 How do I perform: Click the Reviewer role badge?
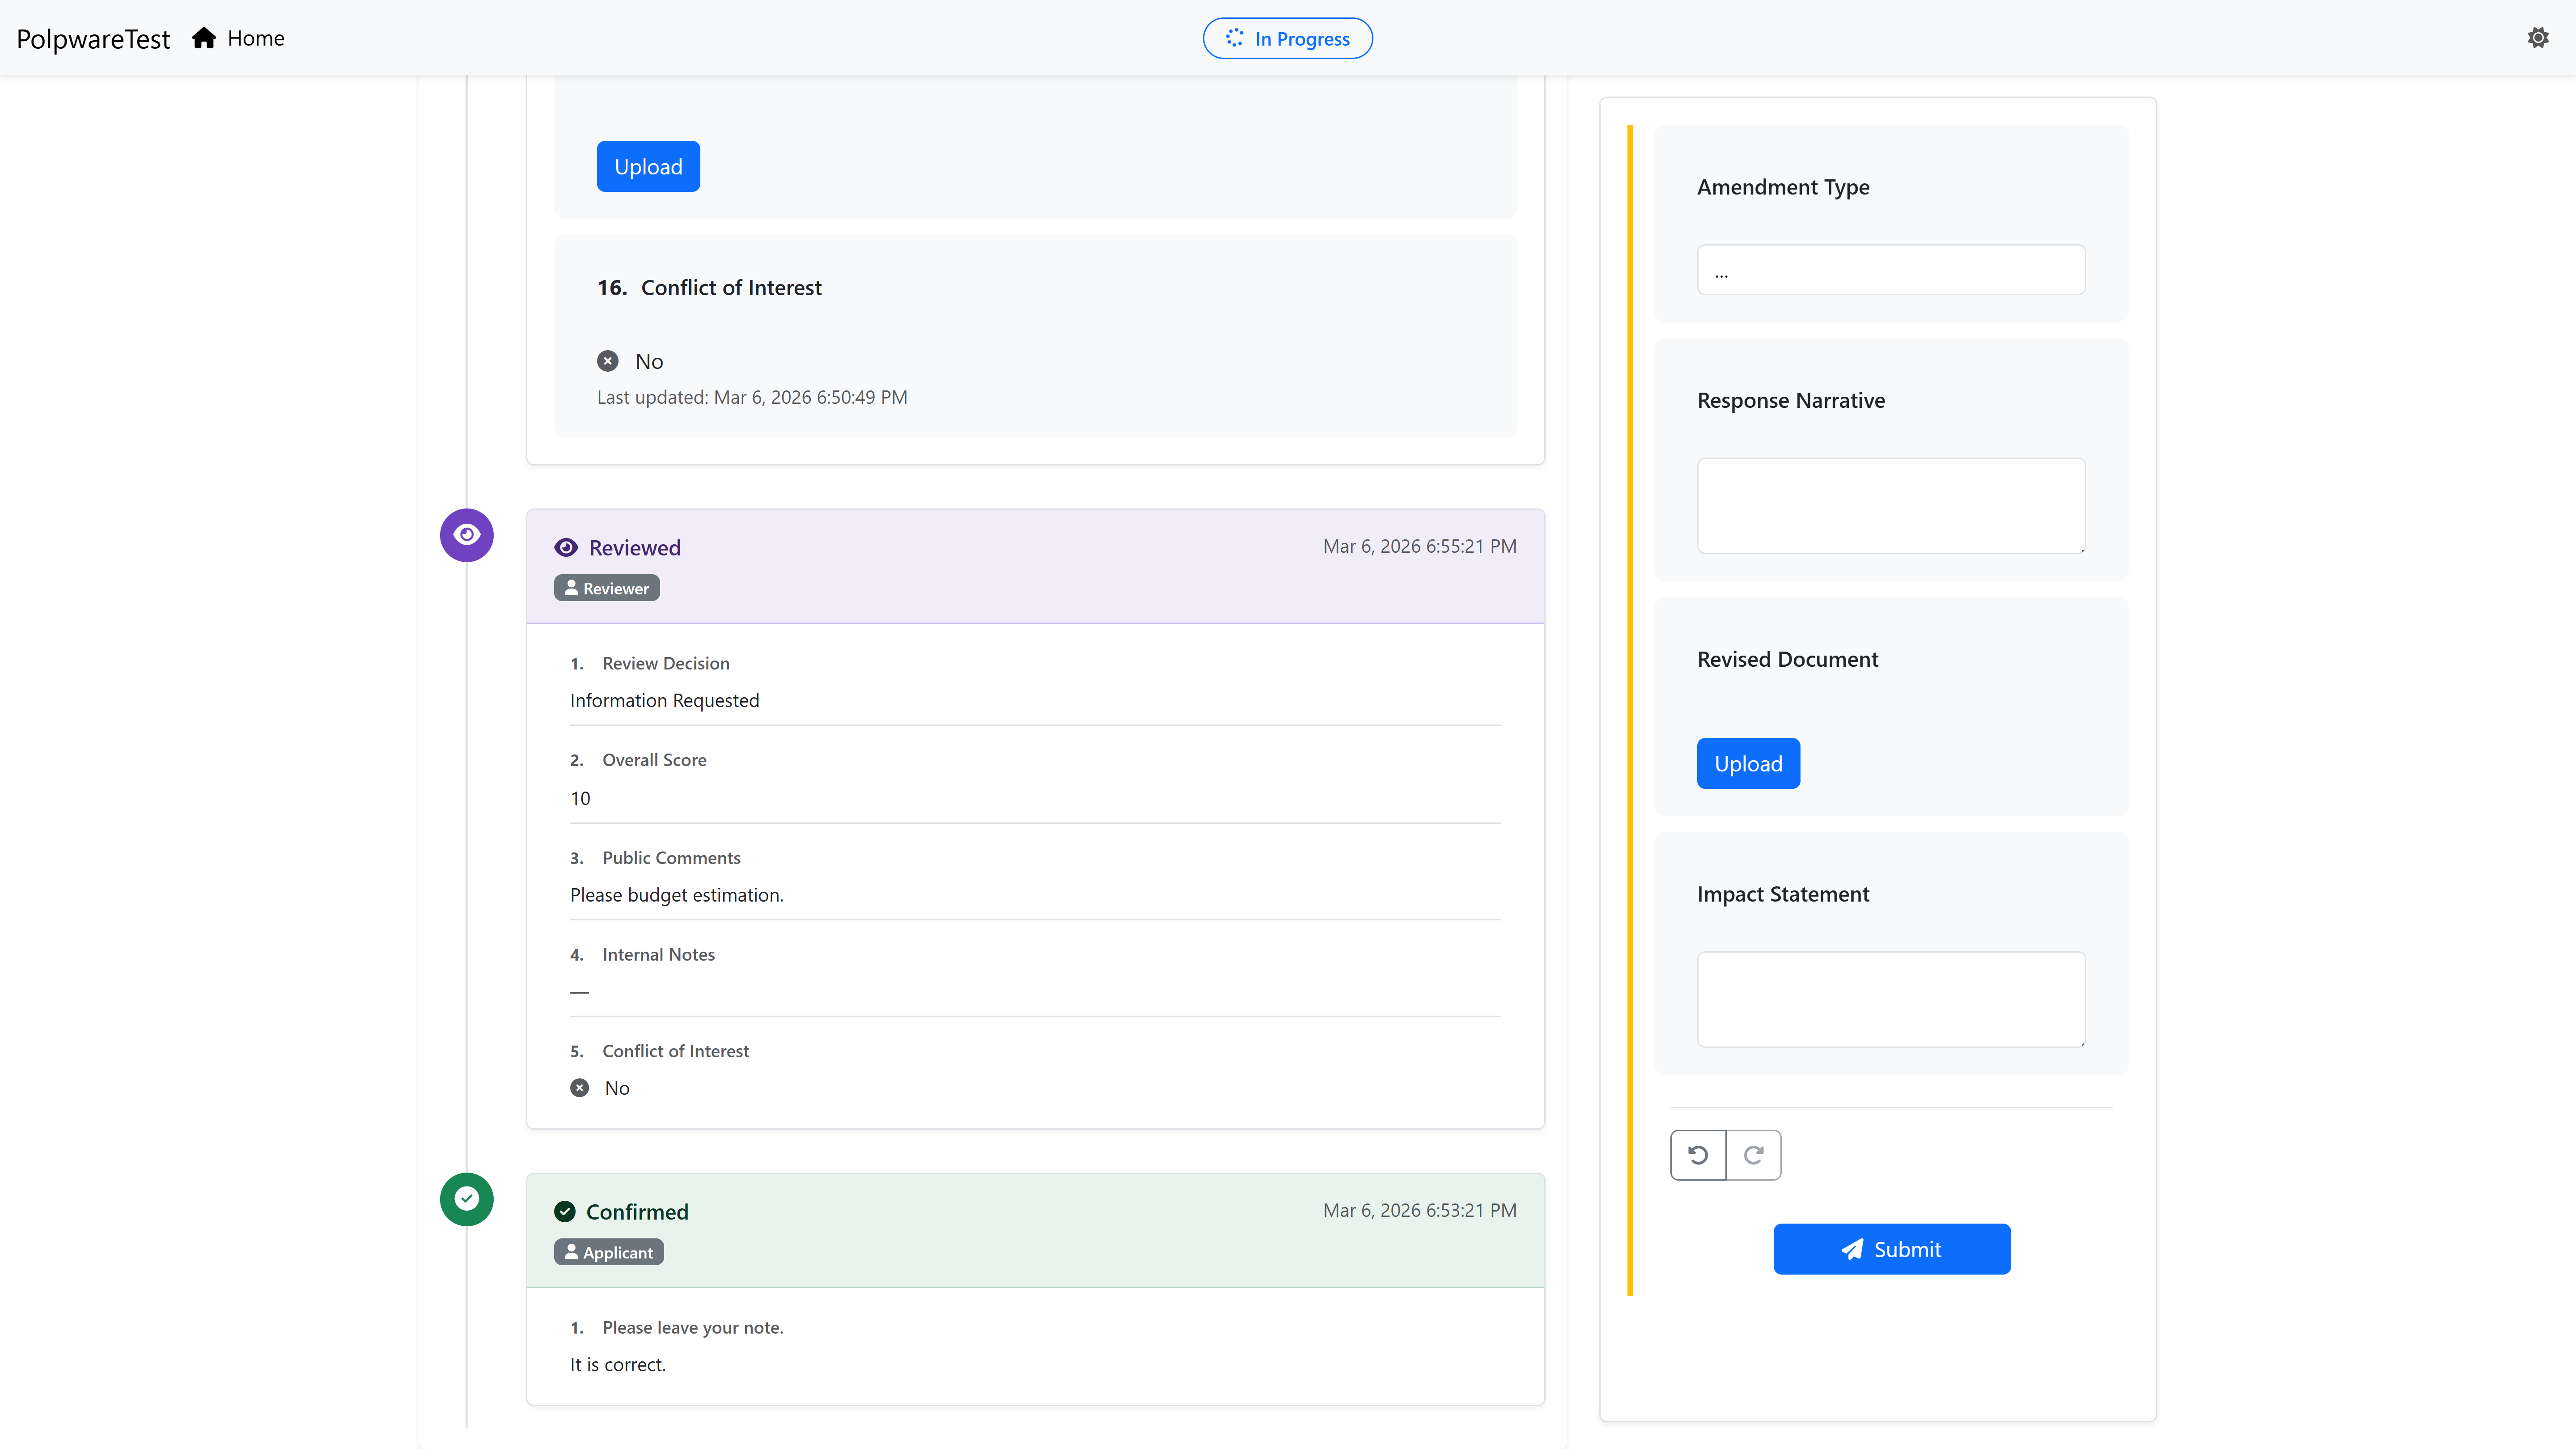pos(607,588)
